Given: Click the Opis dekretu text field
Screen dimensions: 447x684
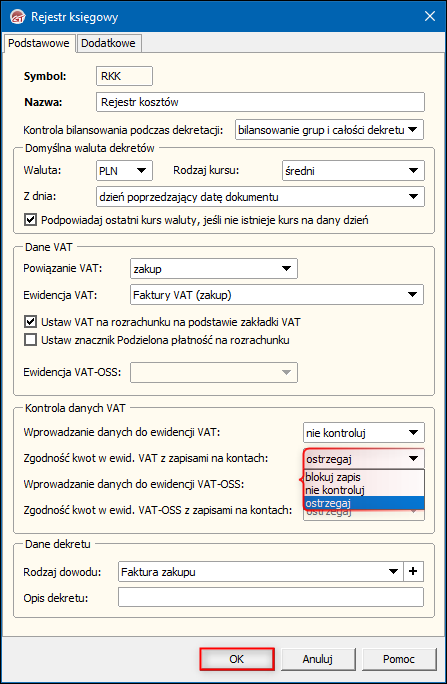Looking at the screenshot, I should tap(271, 597).
